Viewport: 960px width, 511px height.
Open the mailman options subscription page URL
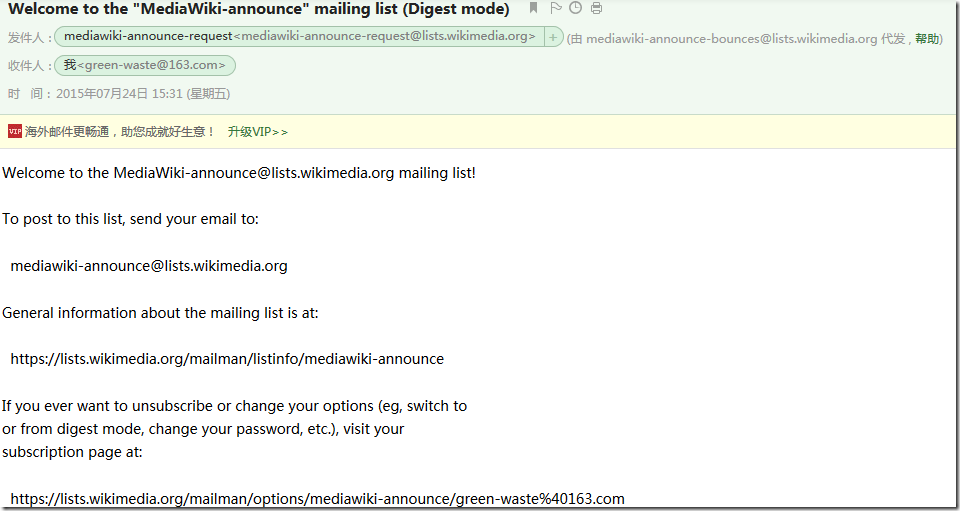pos(318,498)
